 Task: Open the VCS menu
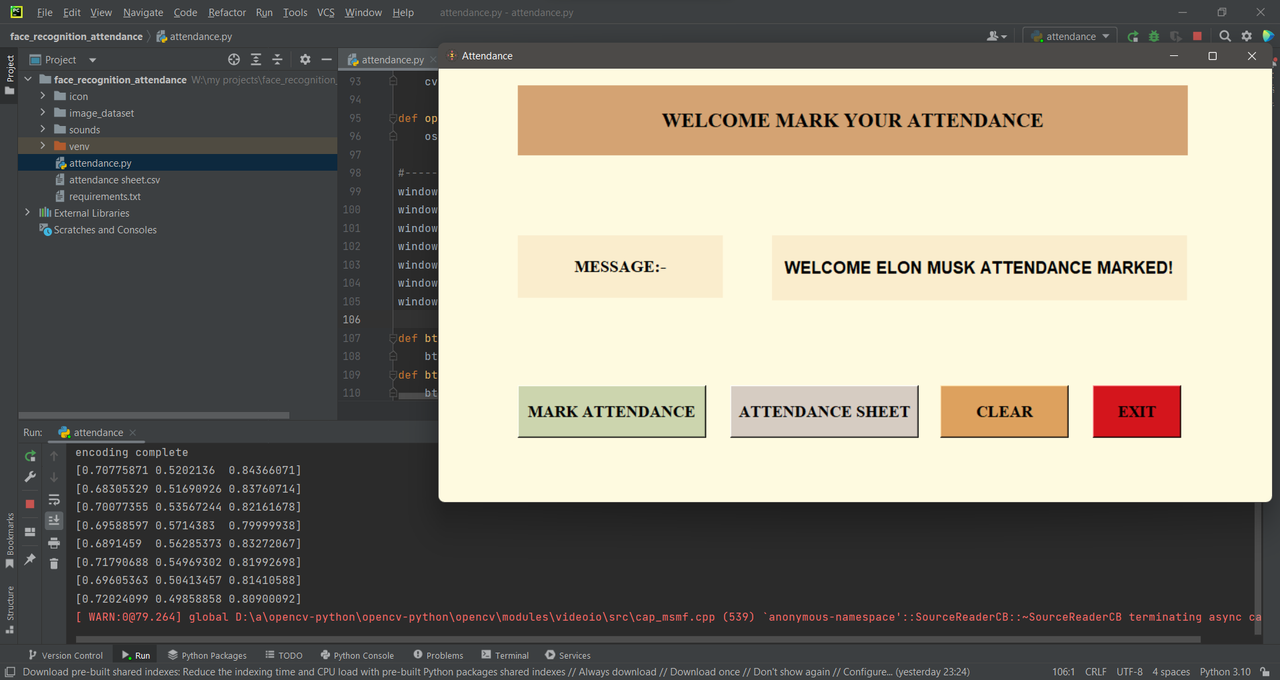point(326,12)
